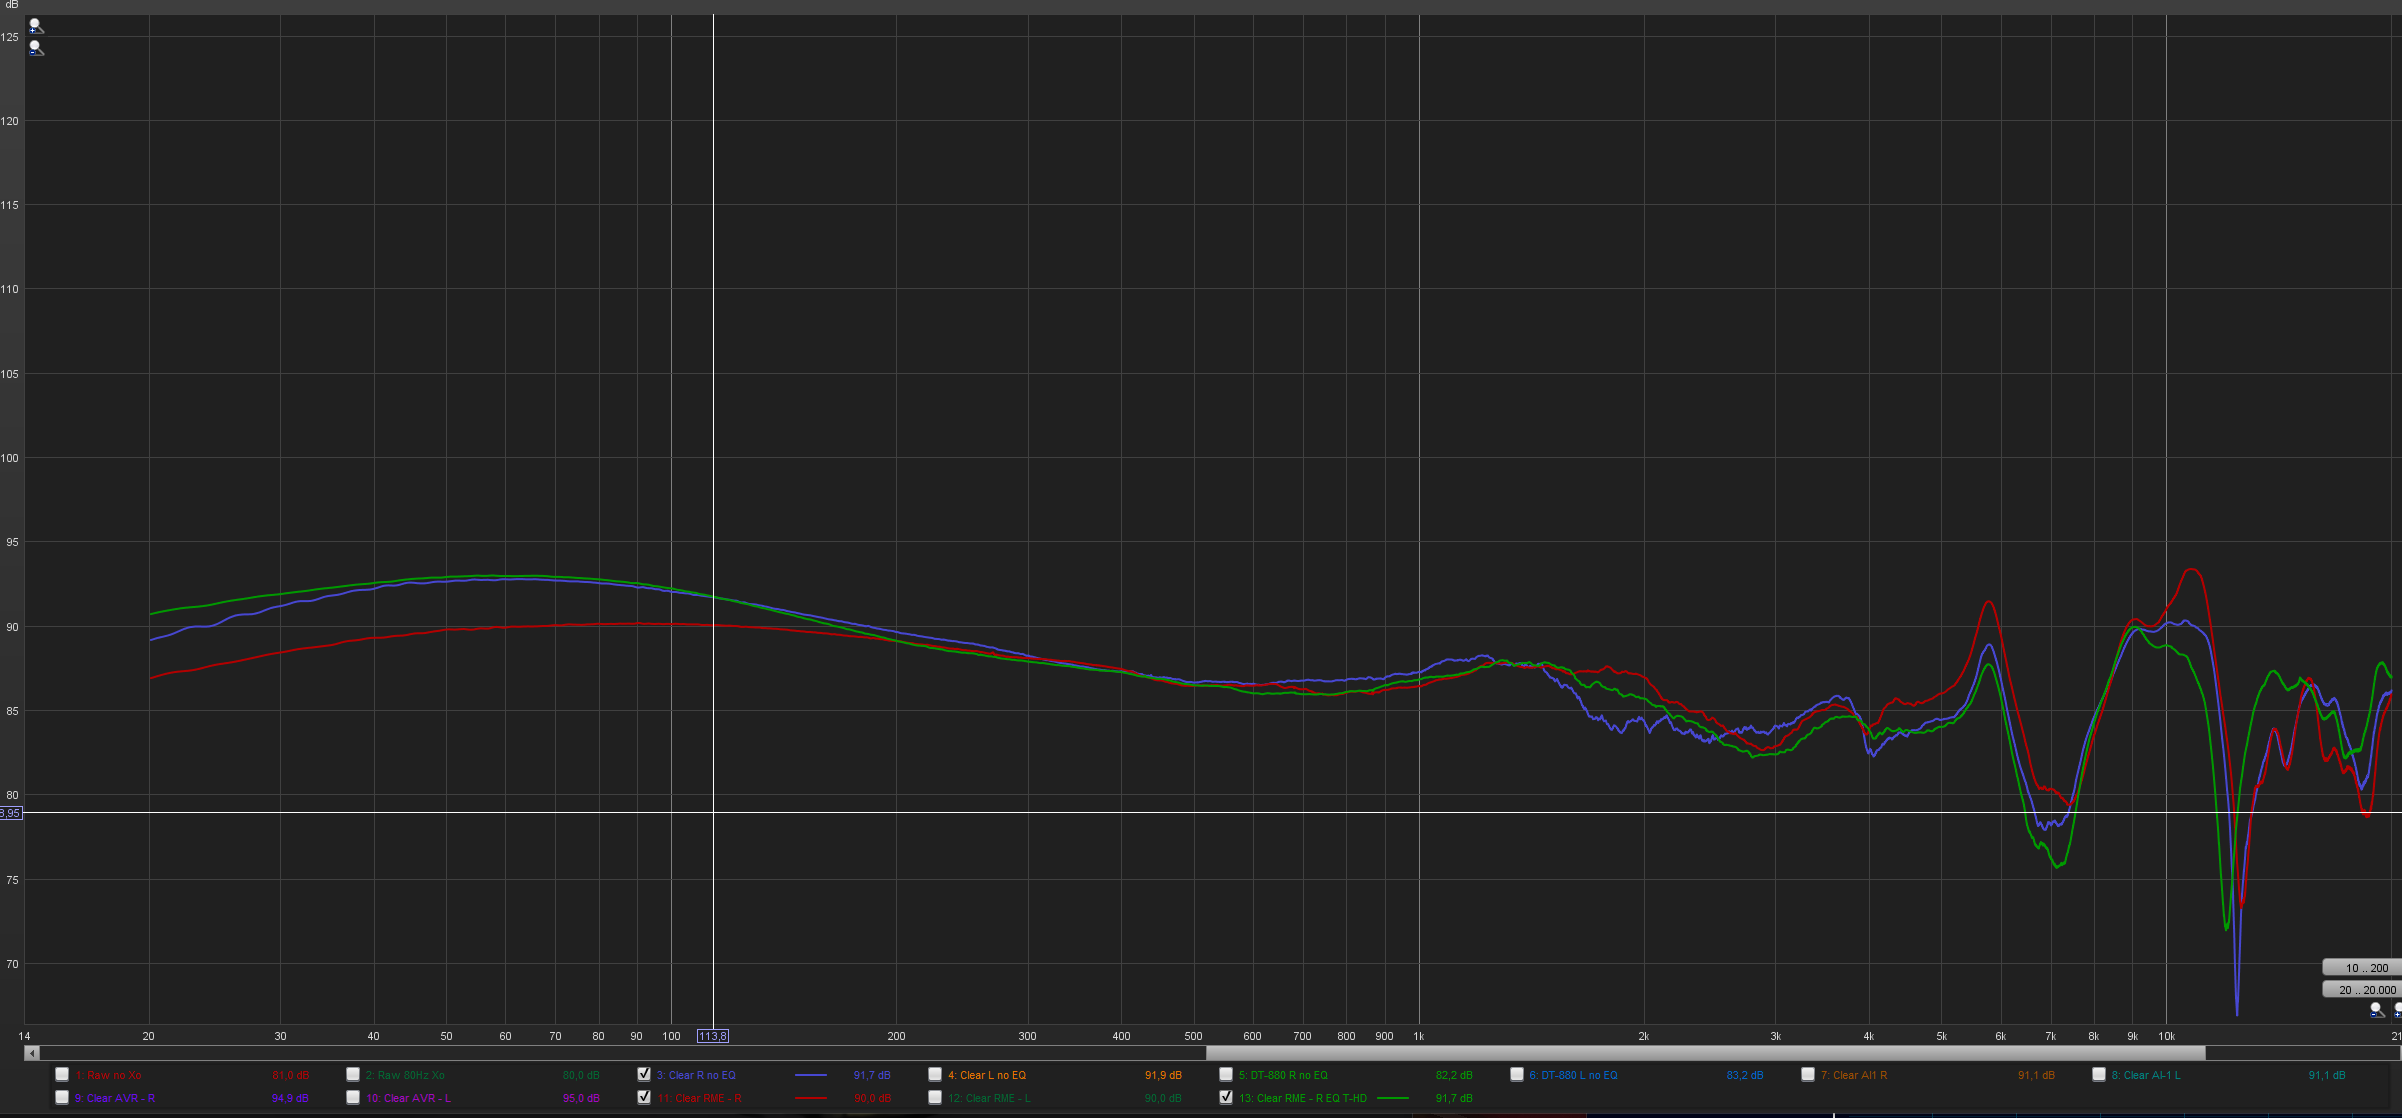The width and height of the screenshot is (2402, 1118).
Task: Select legend label '9: Clear AVR - R'
Action: (x=114, y=1098)
